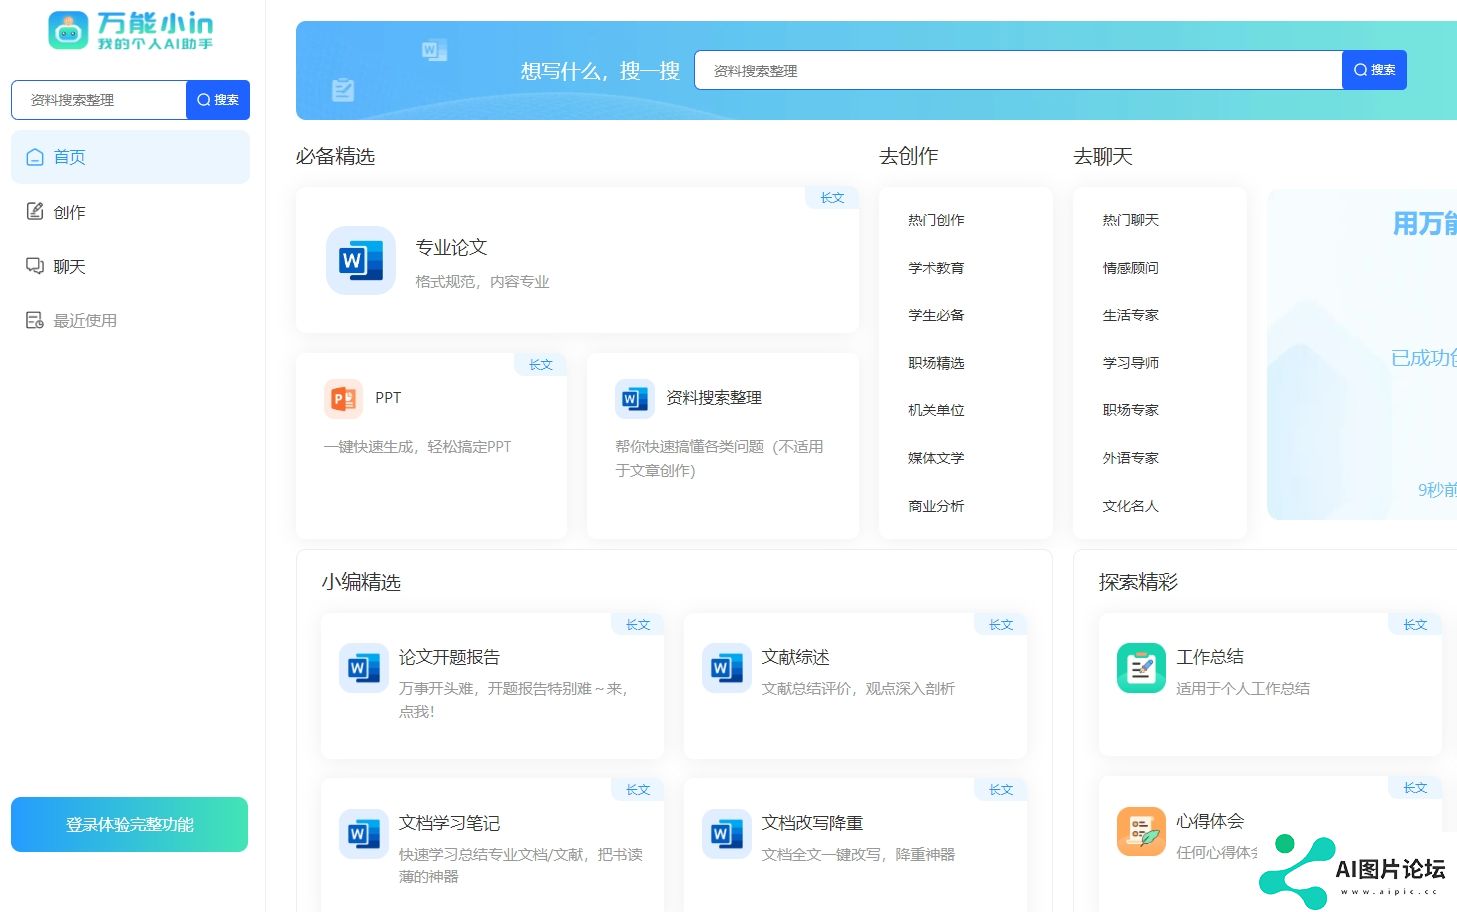Screen dimensions: 1457x912
Task: Open 聊天 in the sidebar
Action: point(130,266)
